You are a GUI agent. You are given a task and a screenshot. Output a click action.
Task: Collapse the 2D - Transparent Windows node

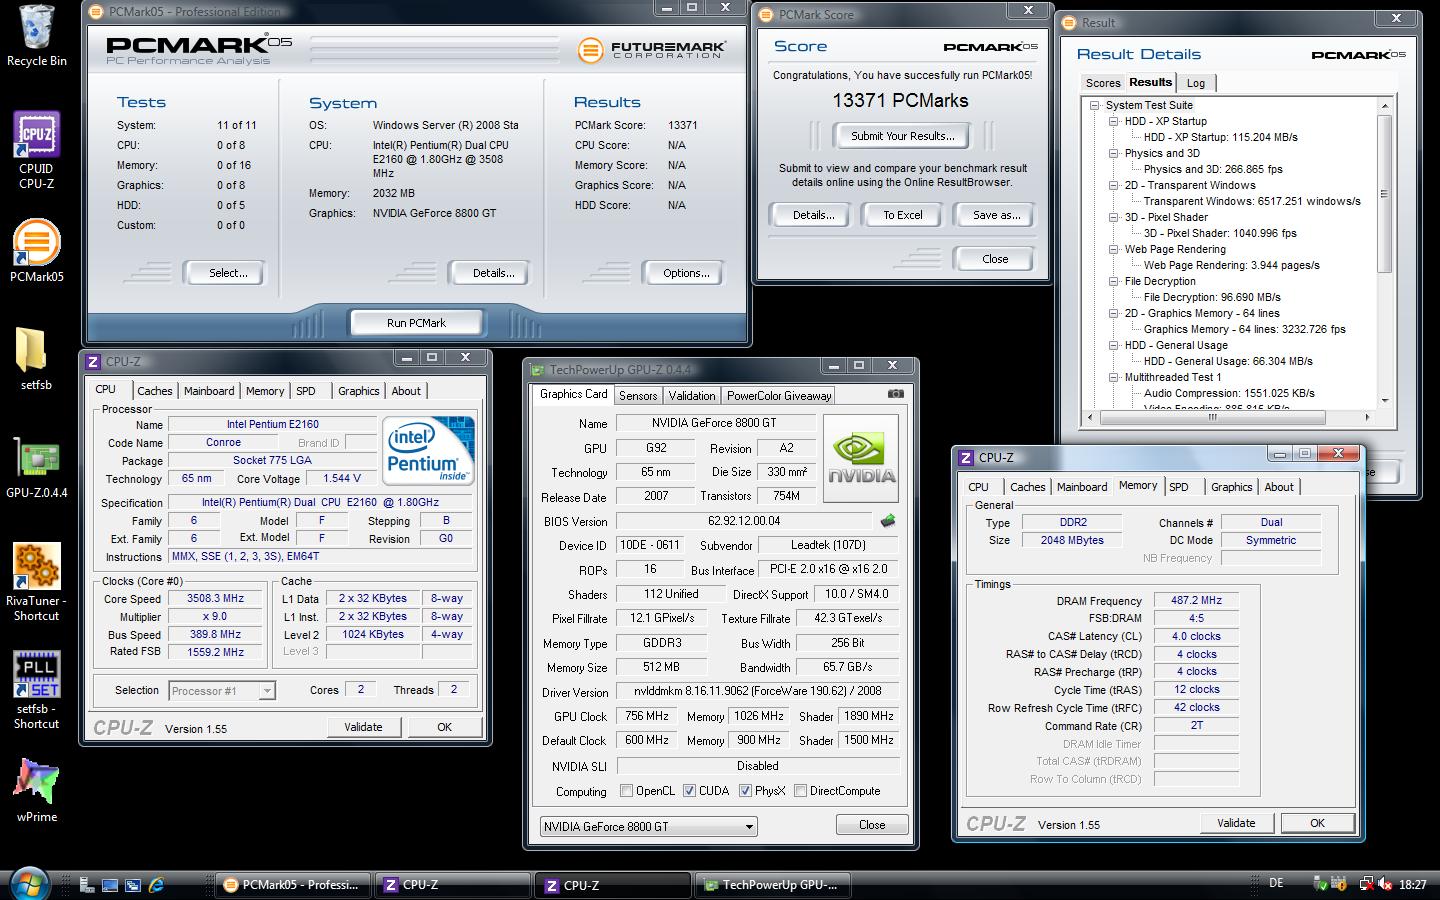point(1114,185)
